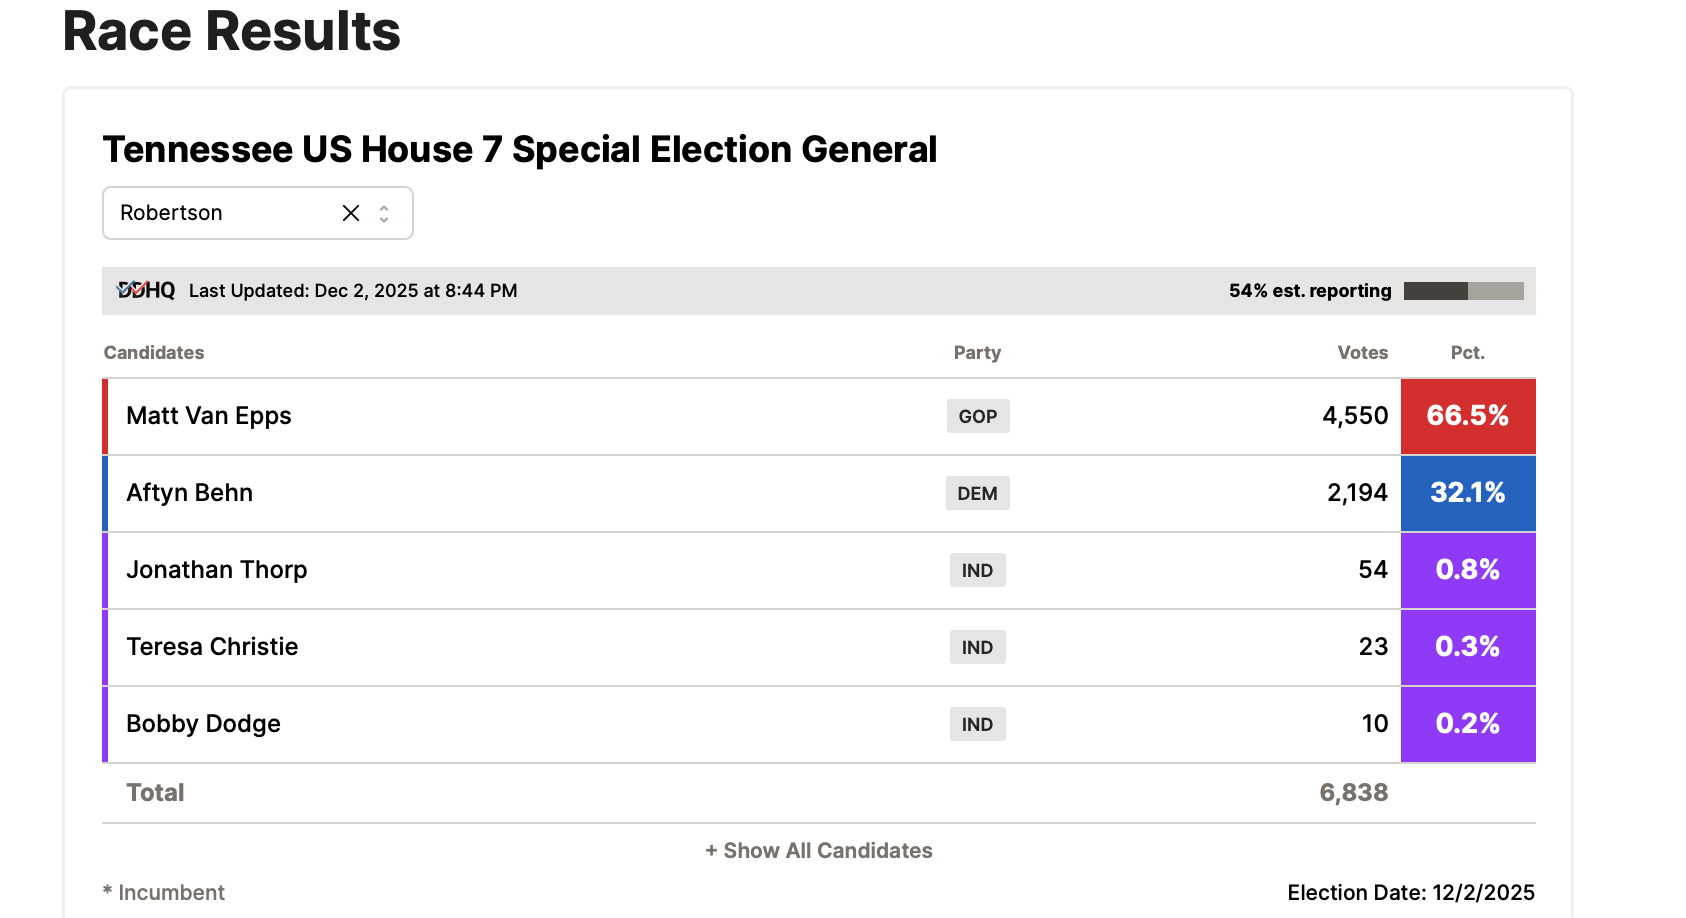
Task: Select the GOP party badge
Action: [978, 417]
